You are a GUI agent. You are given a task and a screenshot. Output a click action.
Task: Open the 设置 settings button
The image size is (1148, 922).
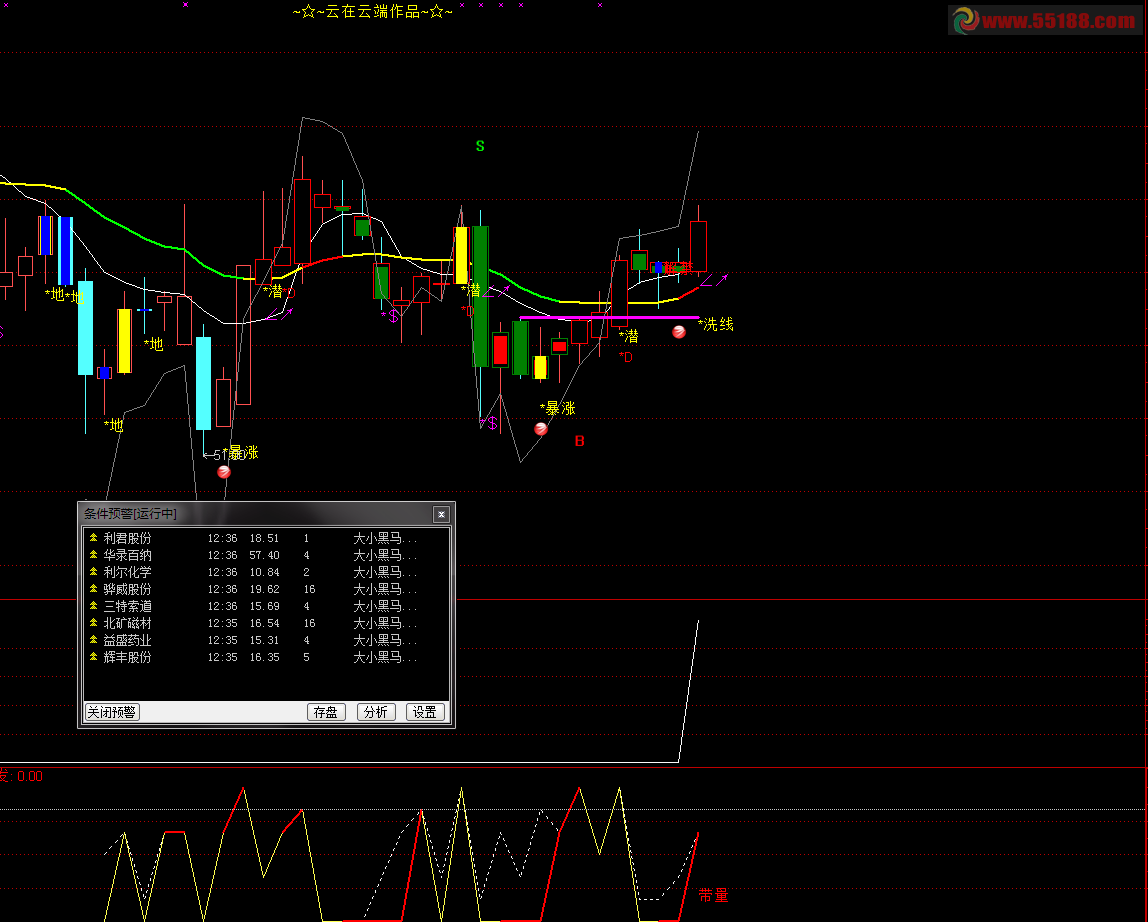425,712
